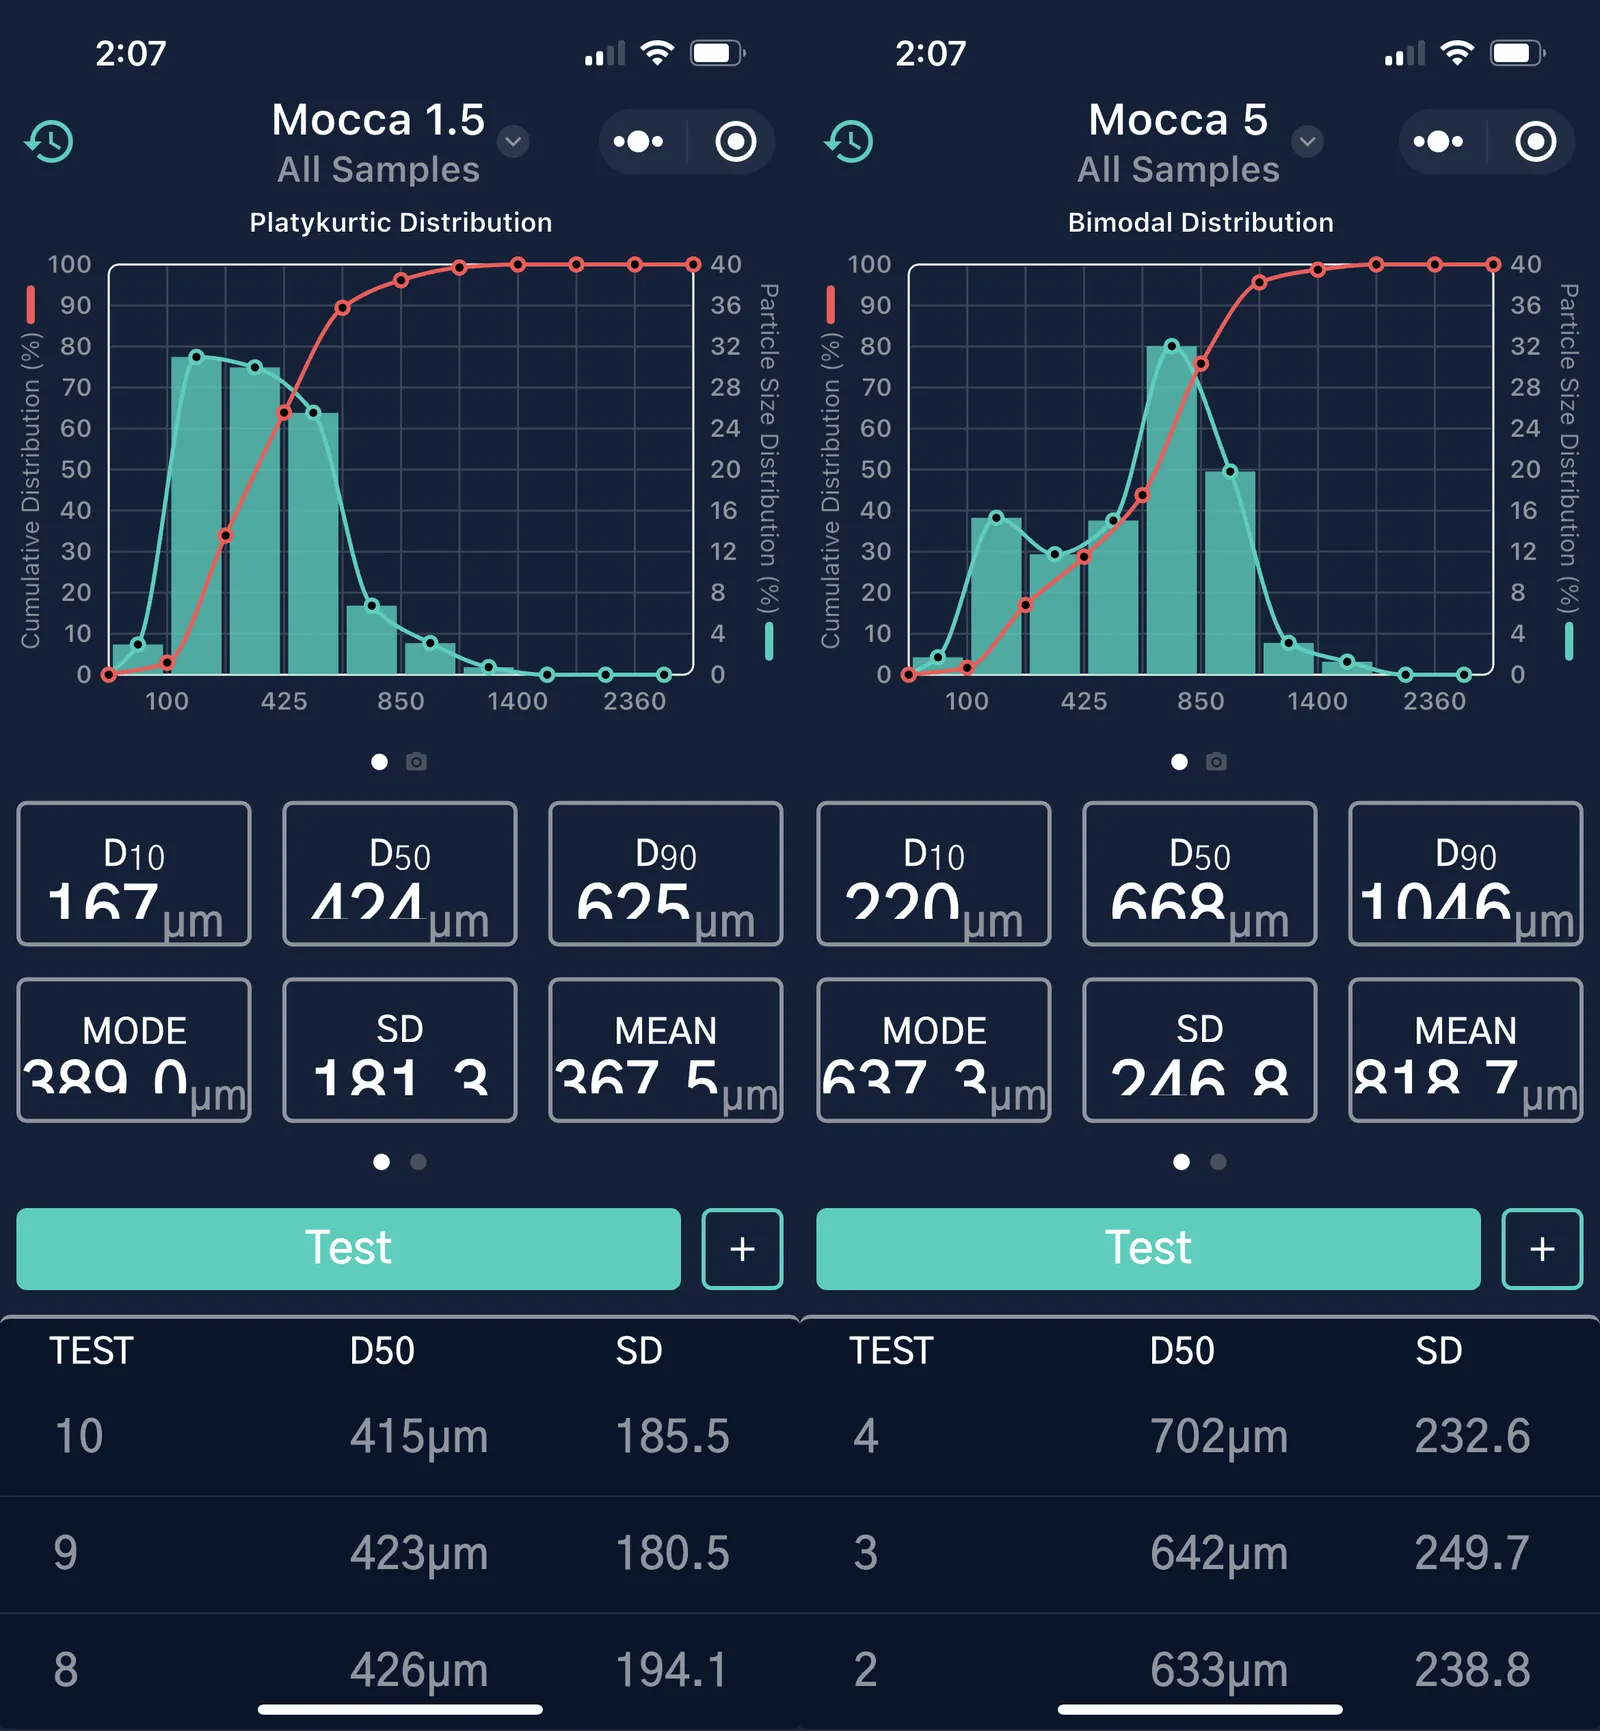This screenshot has width=1600, height=1731.
Task: Expand the Mocca 1.5 sample selector chevron
Action: [513, 143]
